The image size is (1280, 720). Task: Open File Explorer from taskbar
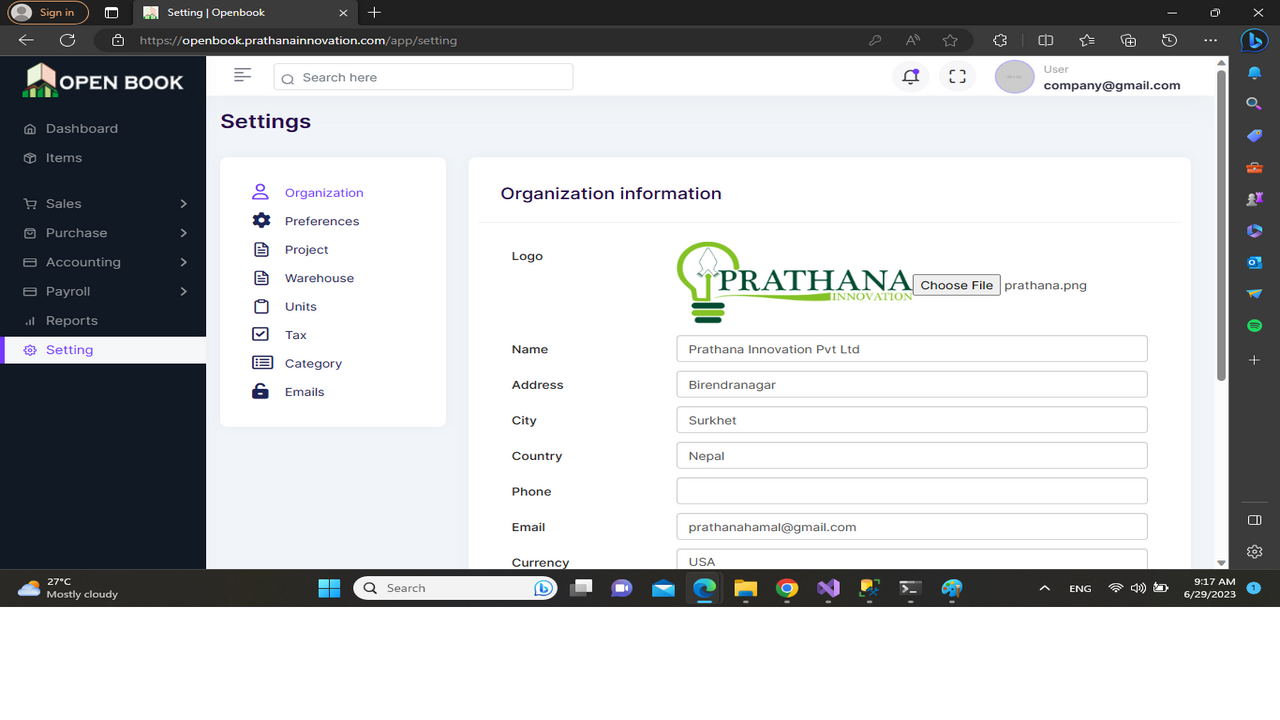pyautogui.click(x=745, y=588)
